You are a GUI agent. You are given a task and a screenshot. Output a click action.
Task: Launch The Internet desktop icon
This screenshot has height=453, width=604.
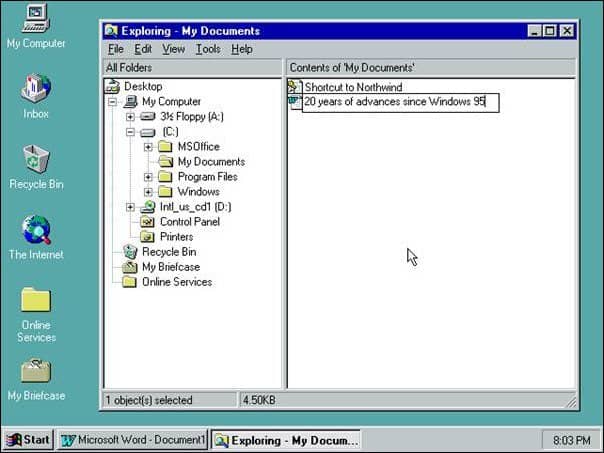coord(36,230)
